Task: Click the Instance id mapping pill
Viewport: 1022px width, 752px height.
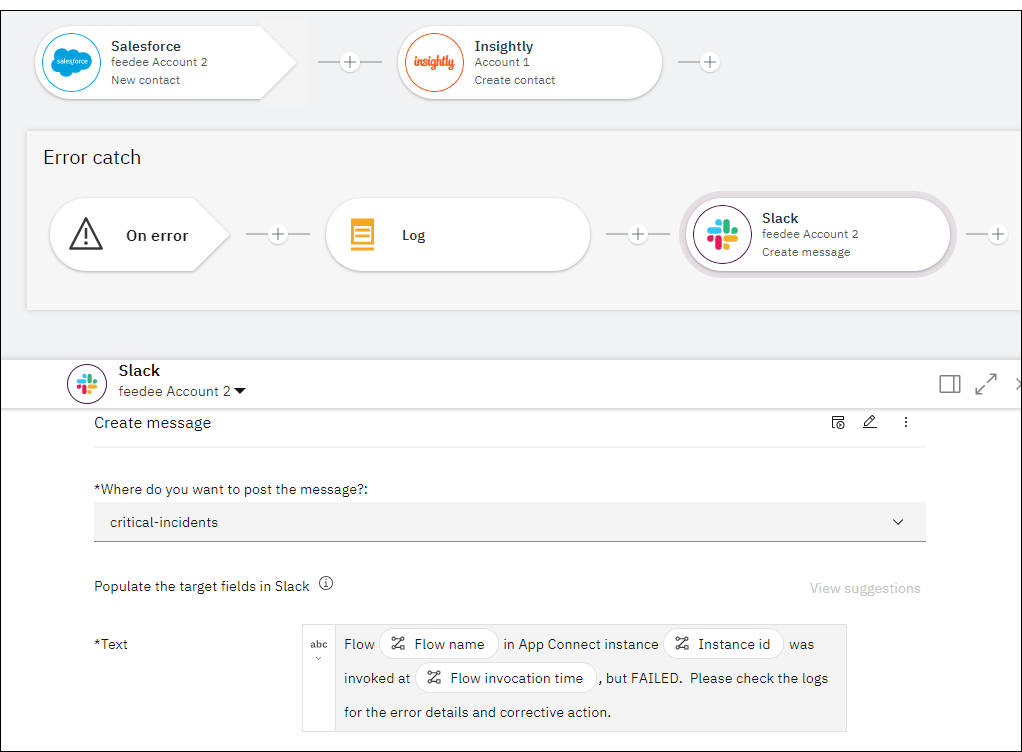Action: [723, 644]
